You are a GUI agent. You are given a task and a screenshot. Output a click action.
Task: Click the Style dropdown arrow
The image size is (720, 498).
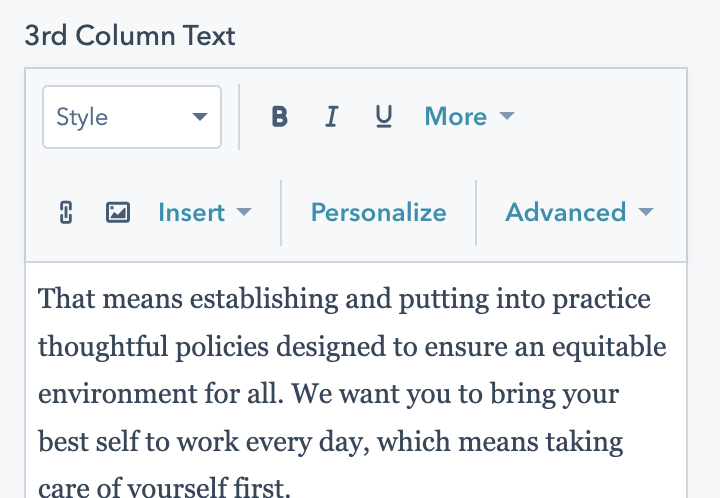coord(199,117)
